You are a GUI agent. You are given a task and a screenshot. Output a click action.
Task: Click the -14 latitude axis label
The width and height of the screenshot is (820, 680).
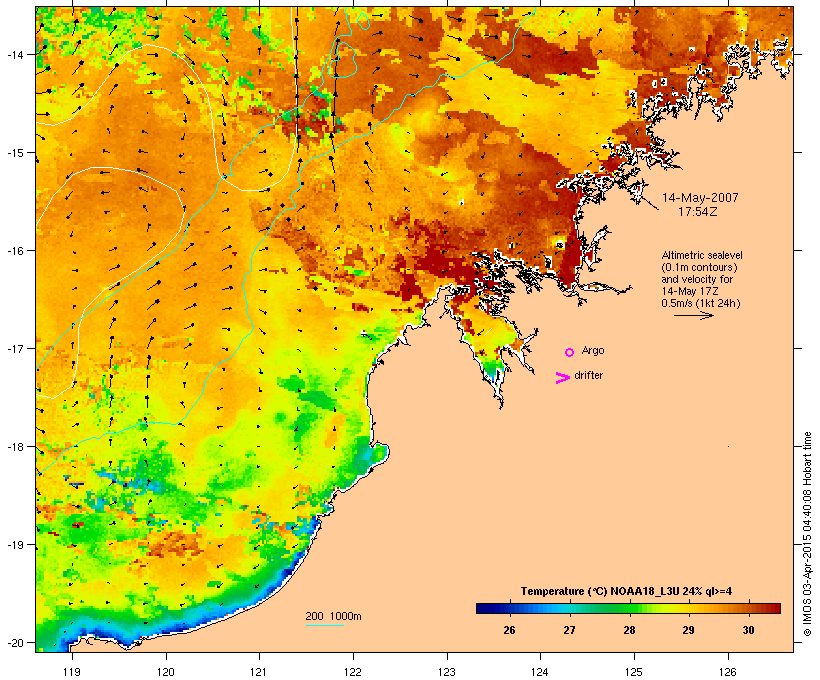pyautogui.click(x=14, y=54)
